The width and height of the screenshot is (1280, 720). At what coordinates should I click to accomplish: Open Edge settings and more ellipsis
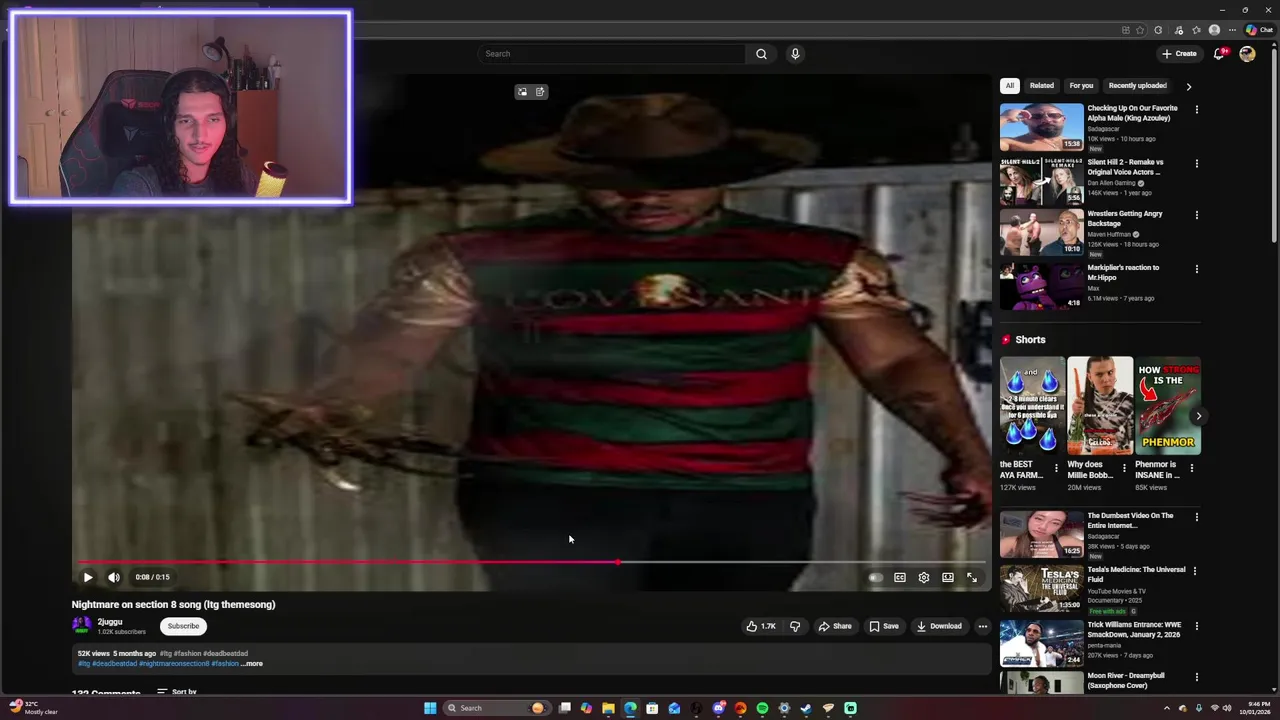coord(1232,30)
